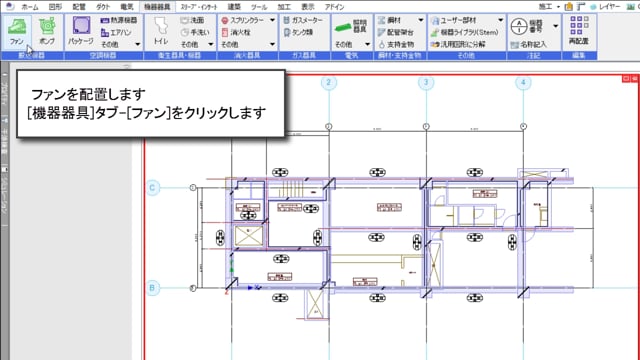This screenshot has width=640, height=360.
Task: Click the ユーザー部材 tool
Action: pyautogui.click(x=454, y=20)
